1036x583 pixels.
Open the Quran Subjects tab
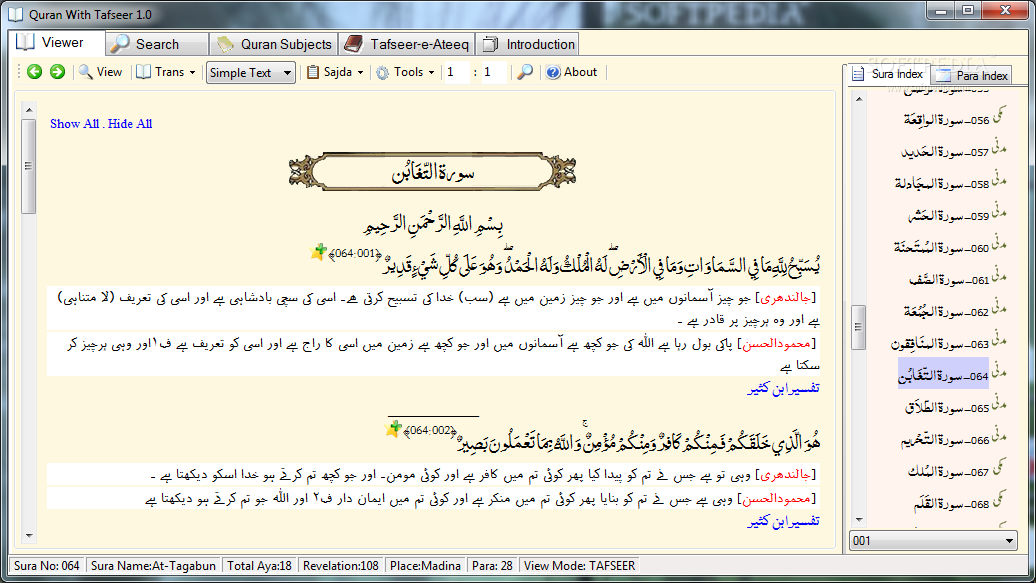274,44
